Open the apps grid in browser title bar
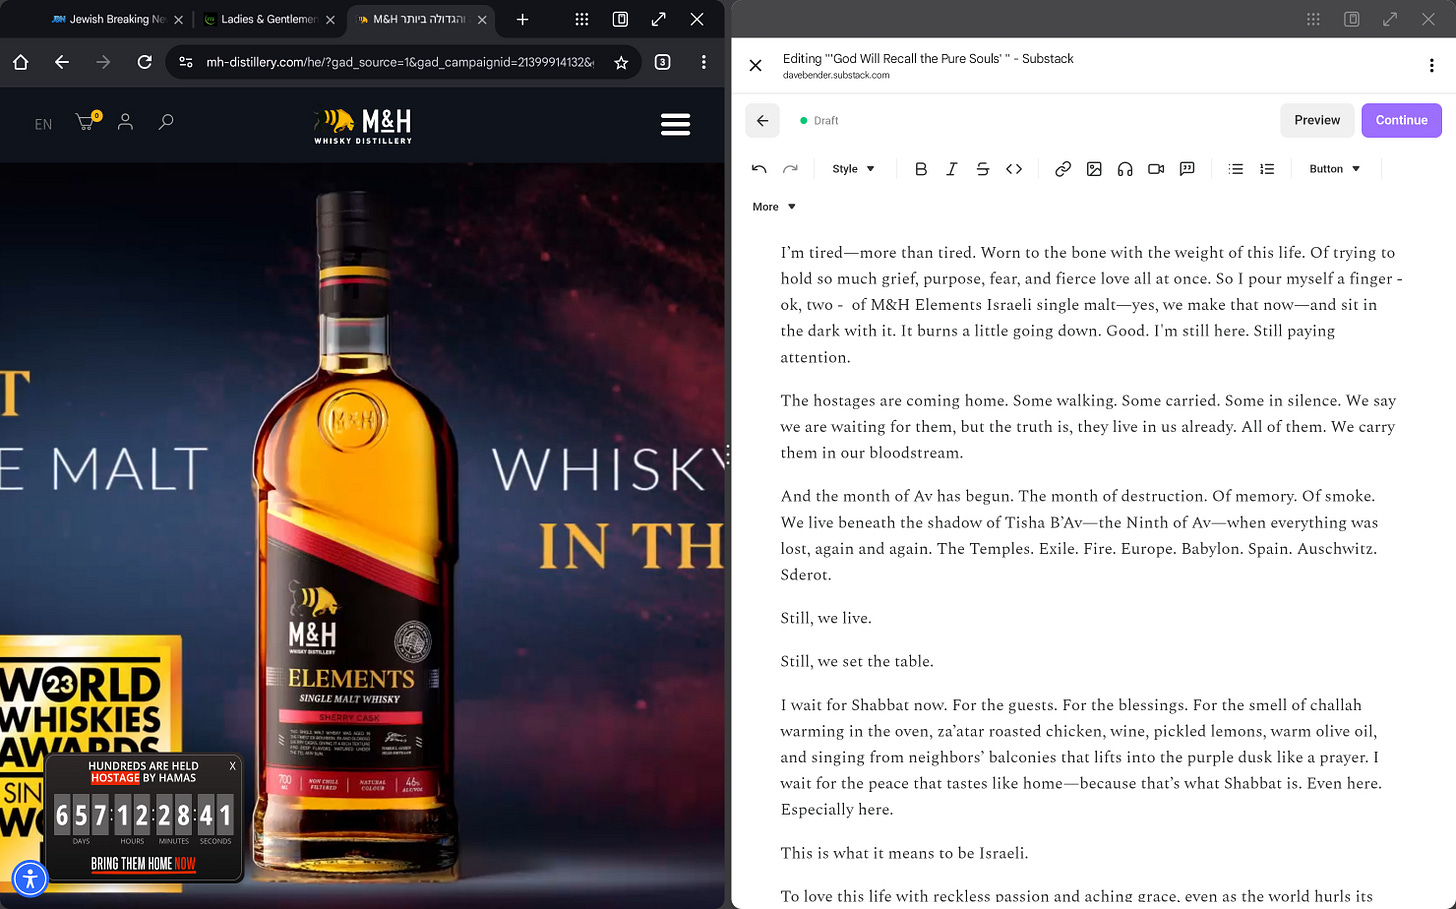This screenshot has width=1456, height=909. click(x=581, y=19)
